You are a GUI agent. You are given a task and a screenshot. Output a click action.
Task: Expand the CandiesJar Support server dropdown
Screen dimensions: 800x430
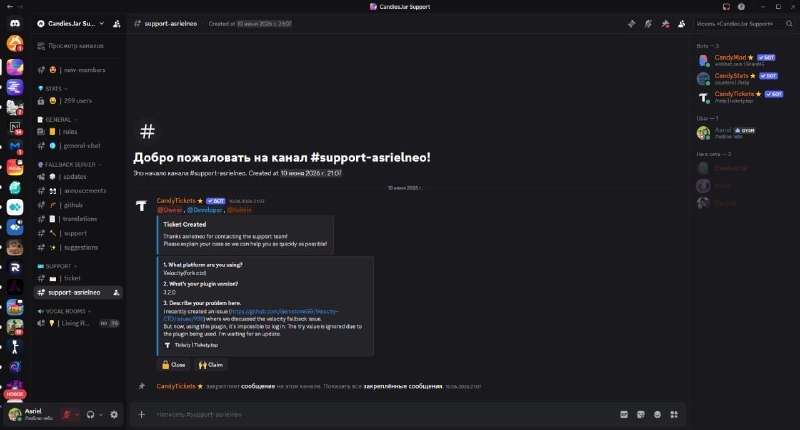(x=71, y=23)
